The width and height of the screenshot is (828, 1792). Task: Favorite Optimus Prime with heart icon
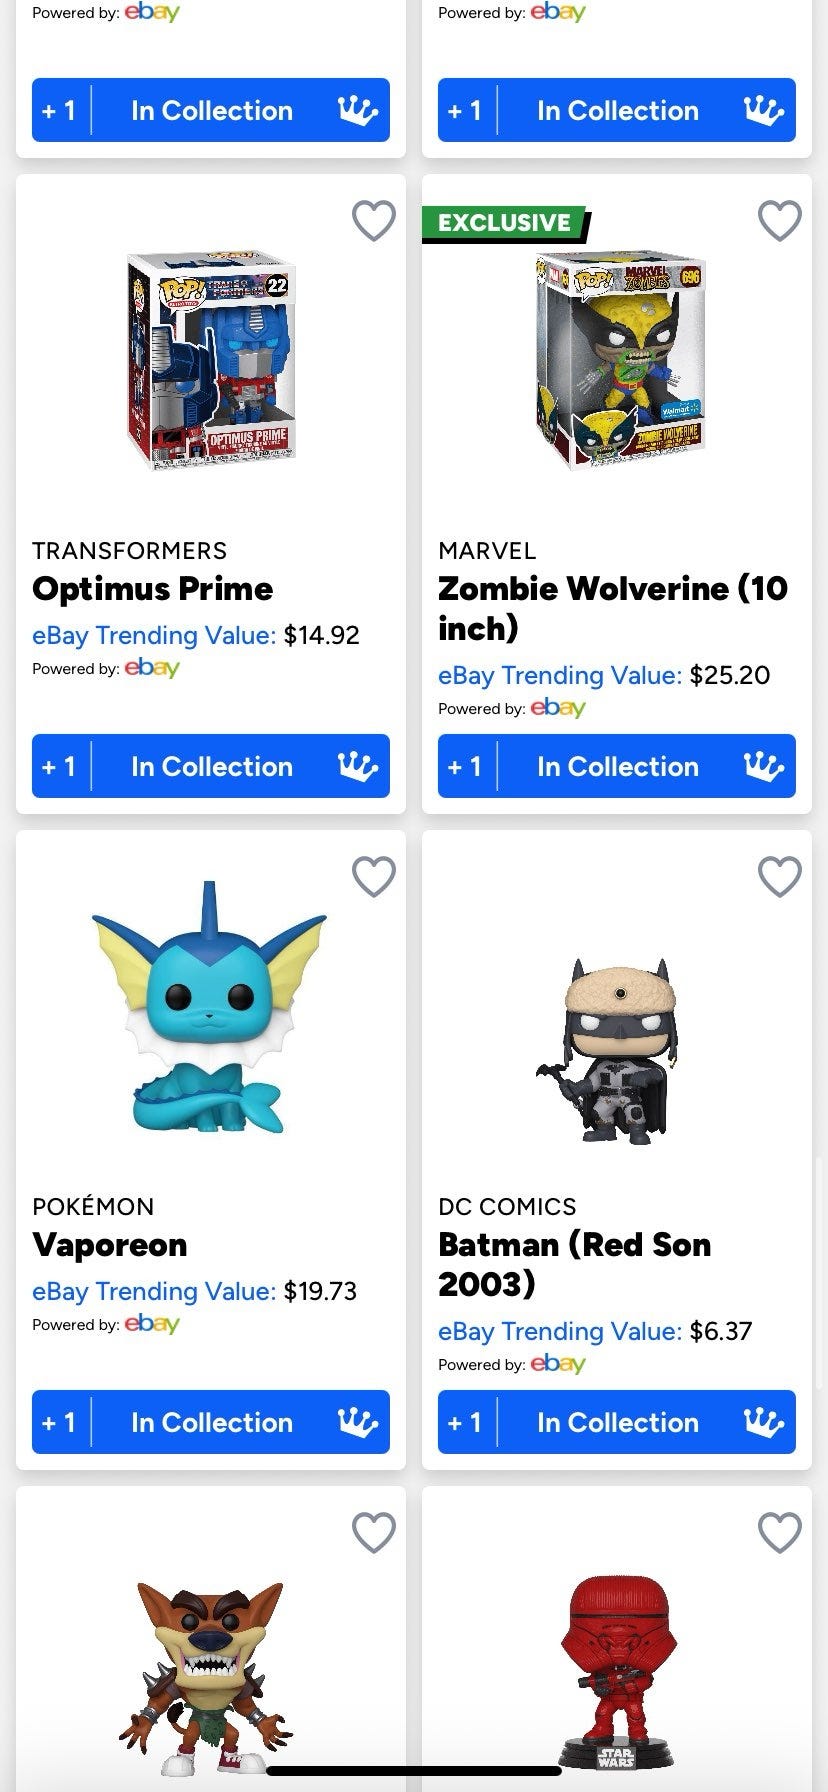pyautogui.click(x=374, y=220)
